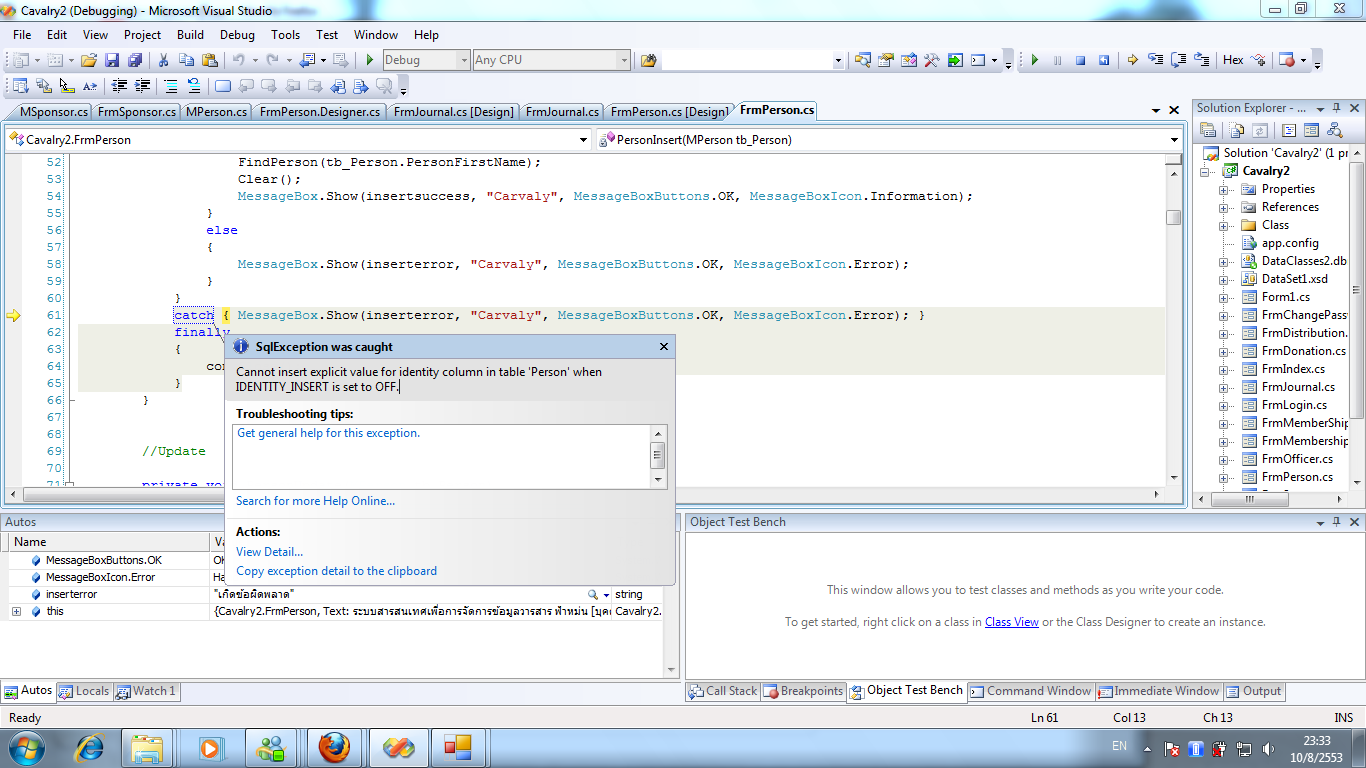The height and width of the screenshot is (768, 1366).
Task: Open the Cavalry2.FrmPerson class dropdown
Action: click(583, 140)
